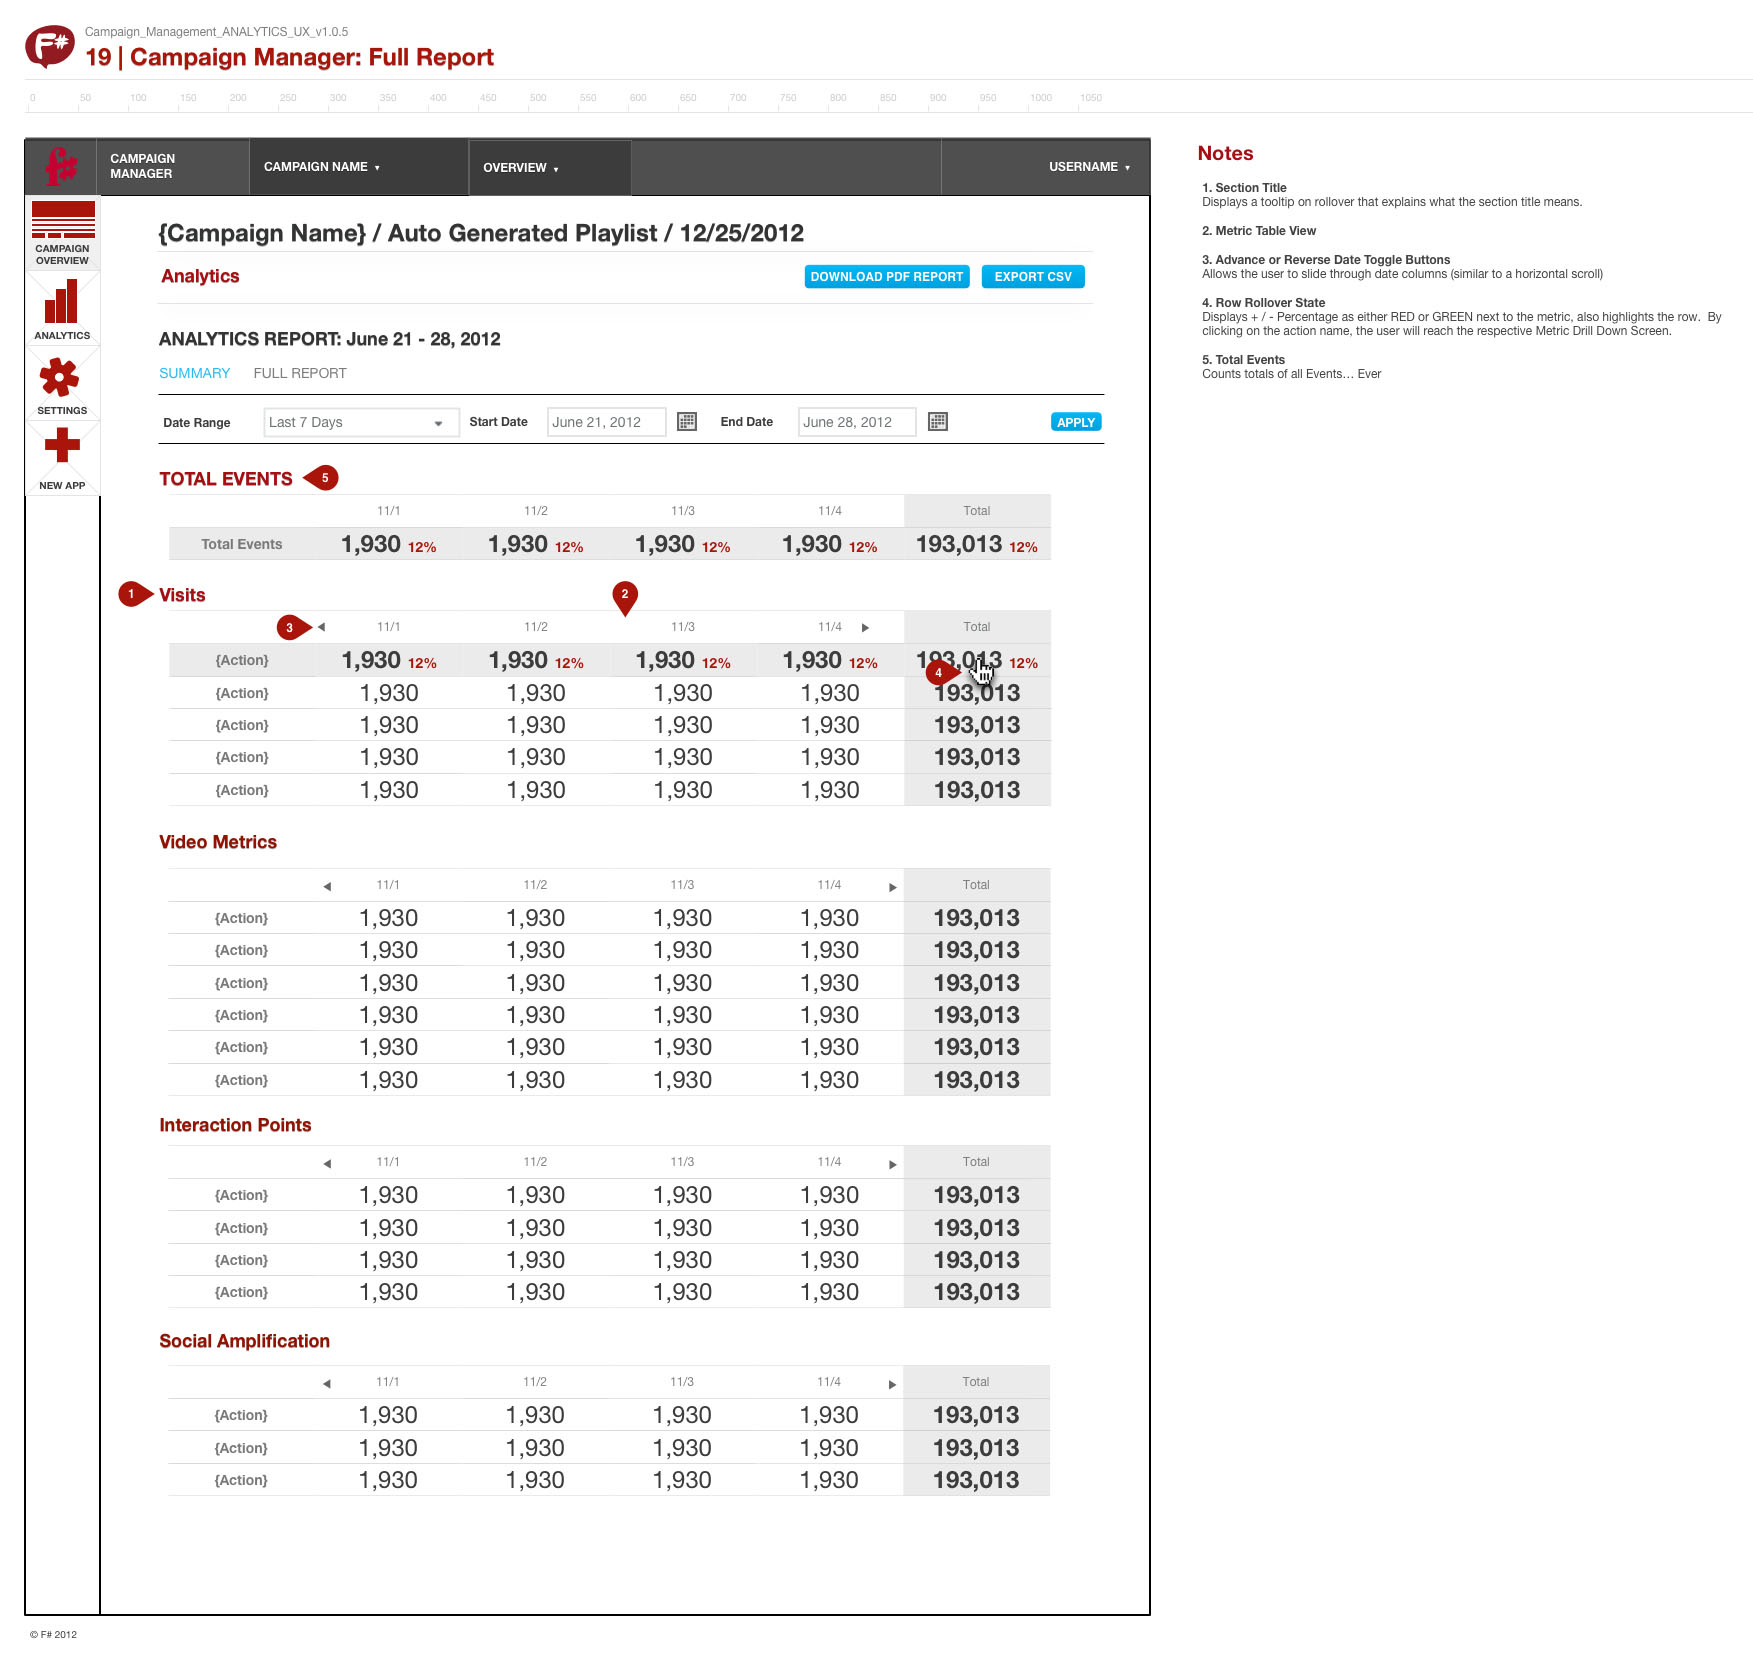Screen dimensions: 1753x1659
Task: Click End Date input field
Action: tap(857, 422)
